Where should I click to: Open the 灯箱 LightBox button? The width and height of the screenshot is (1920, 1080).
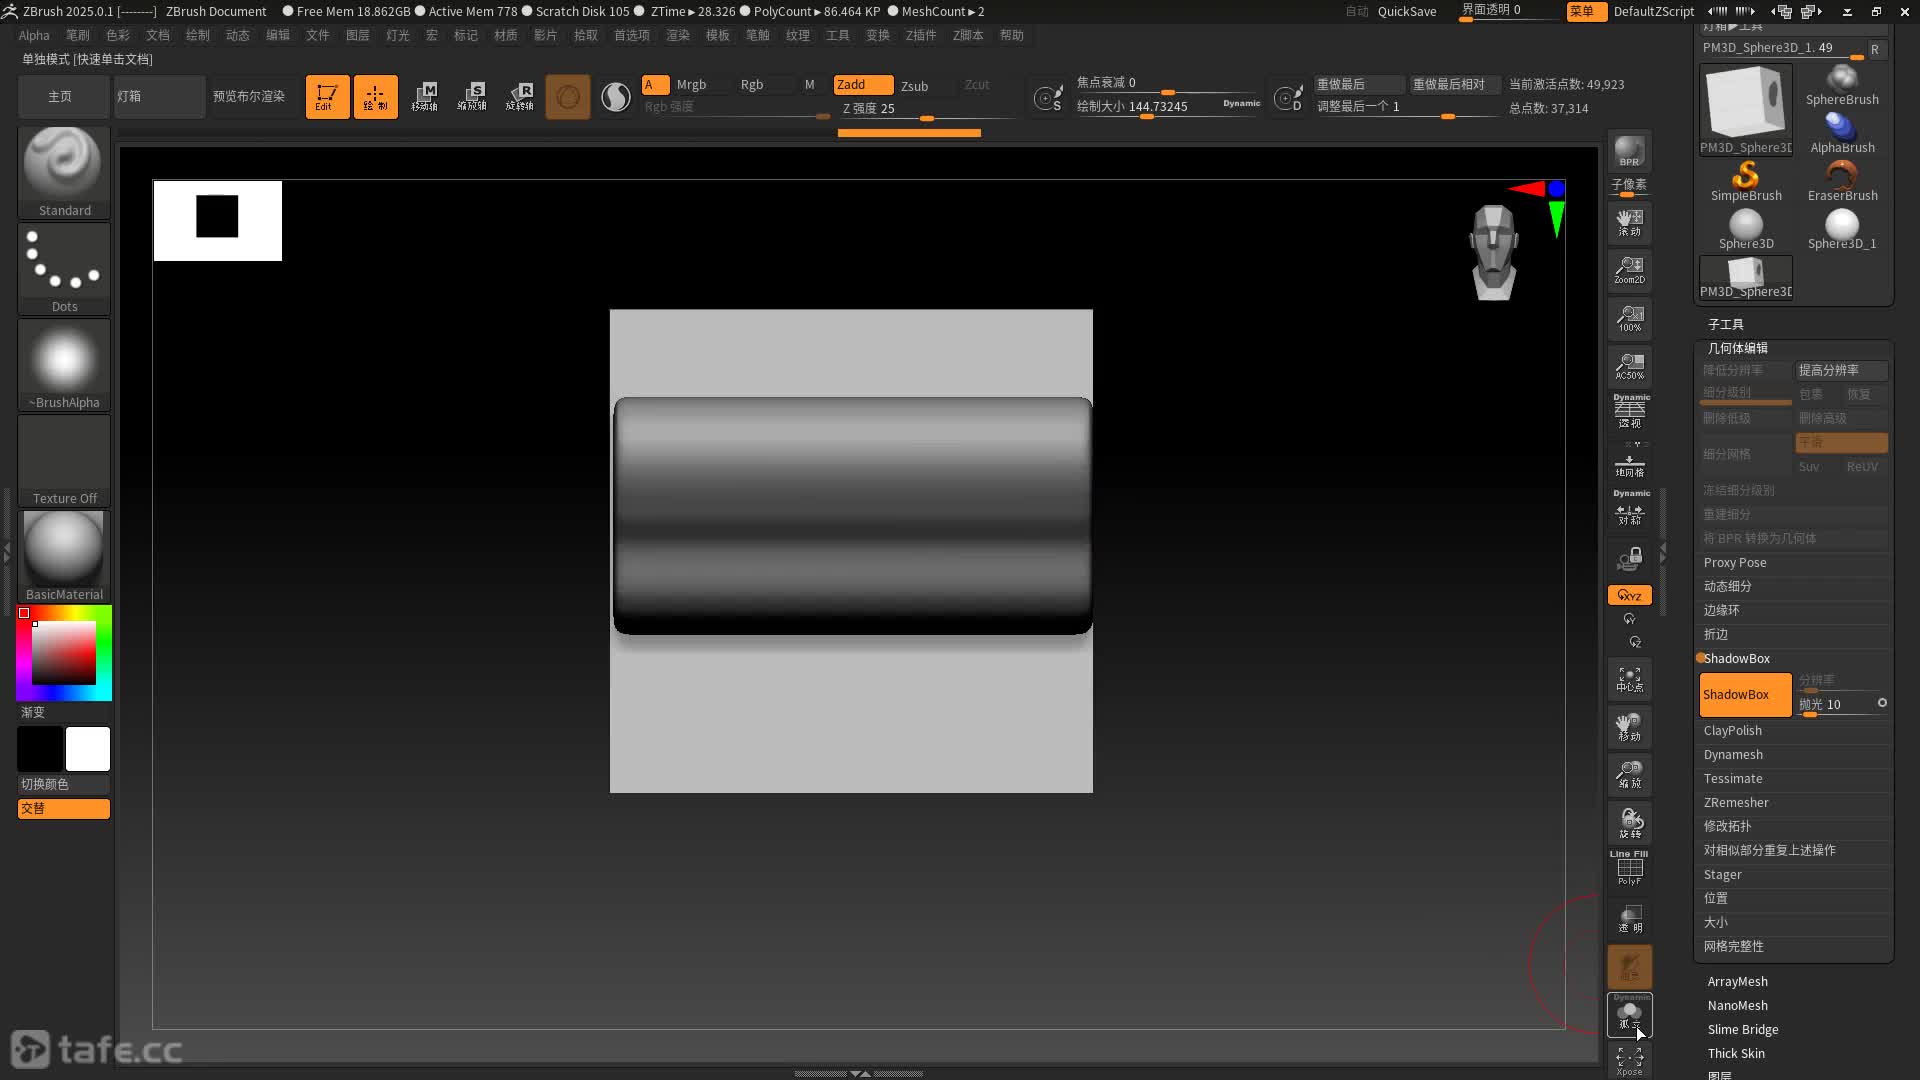[159, 97]
